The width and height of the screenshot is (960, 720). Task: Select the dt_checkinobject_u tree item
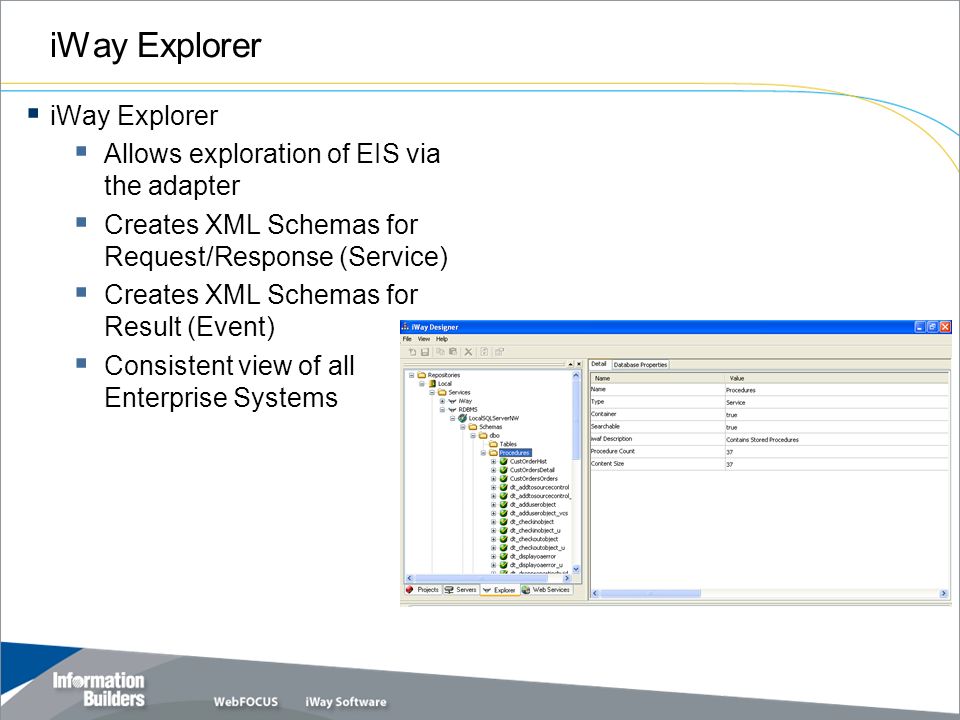pyautogui.click(x=535, y=531)
